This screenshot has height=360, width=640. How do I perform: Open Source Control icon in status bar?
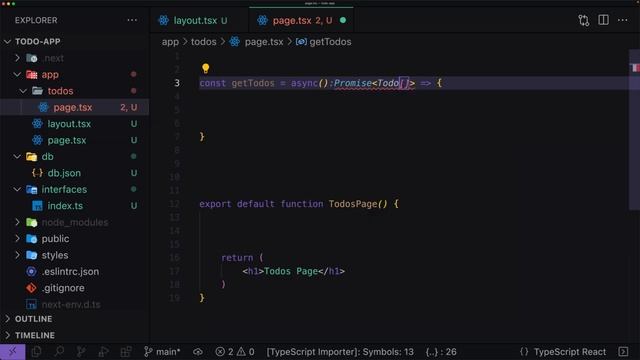tap(81, 351)
